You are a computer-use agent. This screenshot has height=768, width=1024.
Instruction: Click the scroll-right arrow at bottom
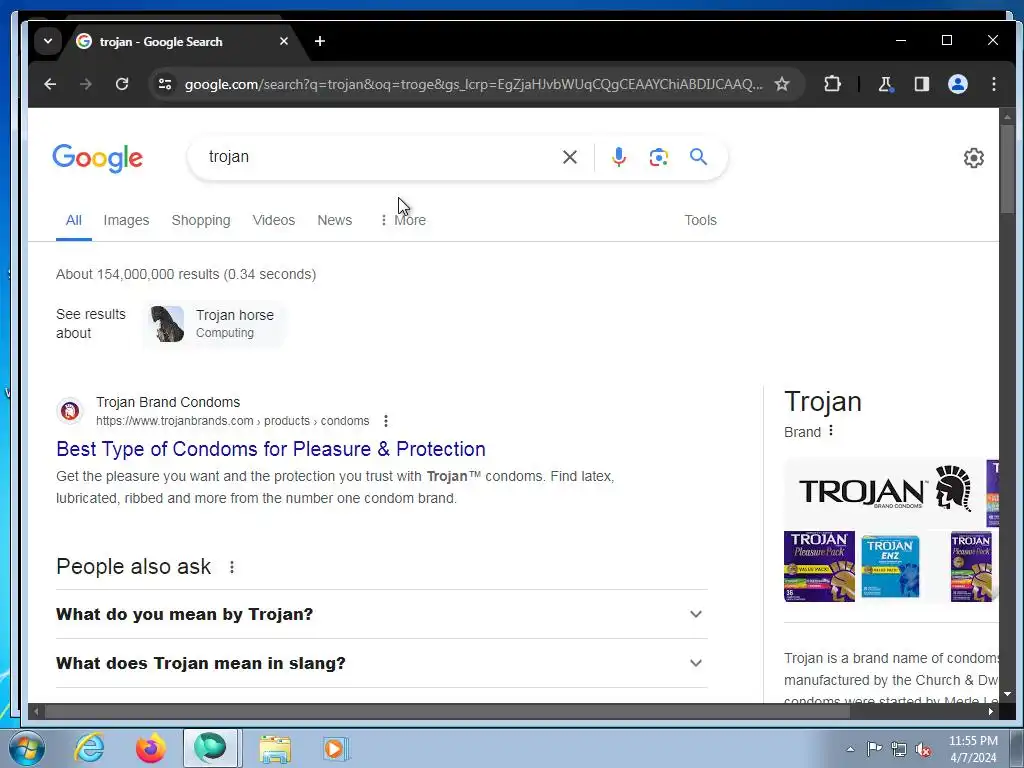[x=991, y=711]
